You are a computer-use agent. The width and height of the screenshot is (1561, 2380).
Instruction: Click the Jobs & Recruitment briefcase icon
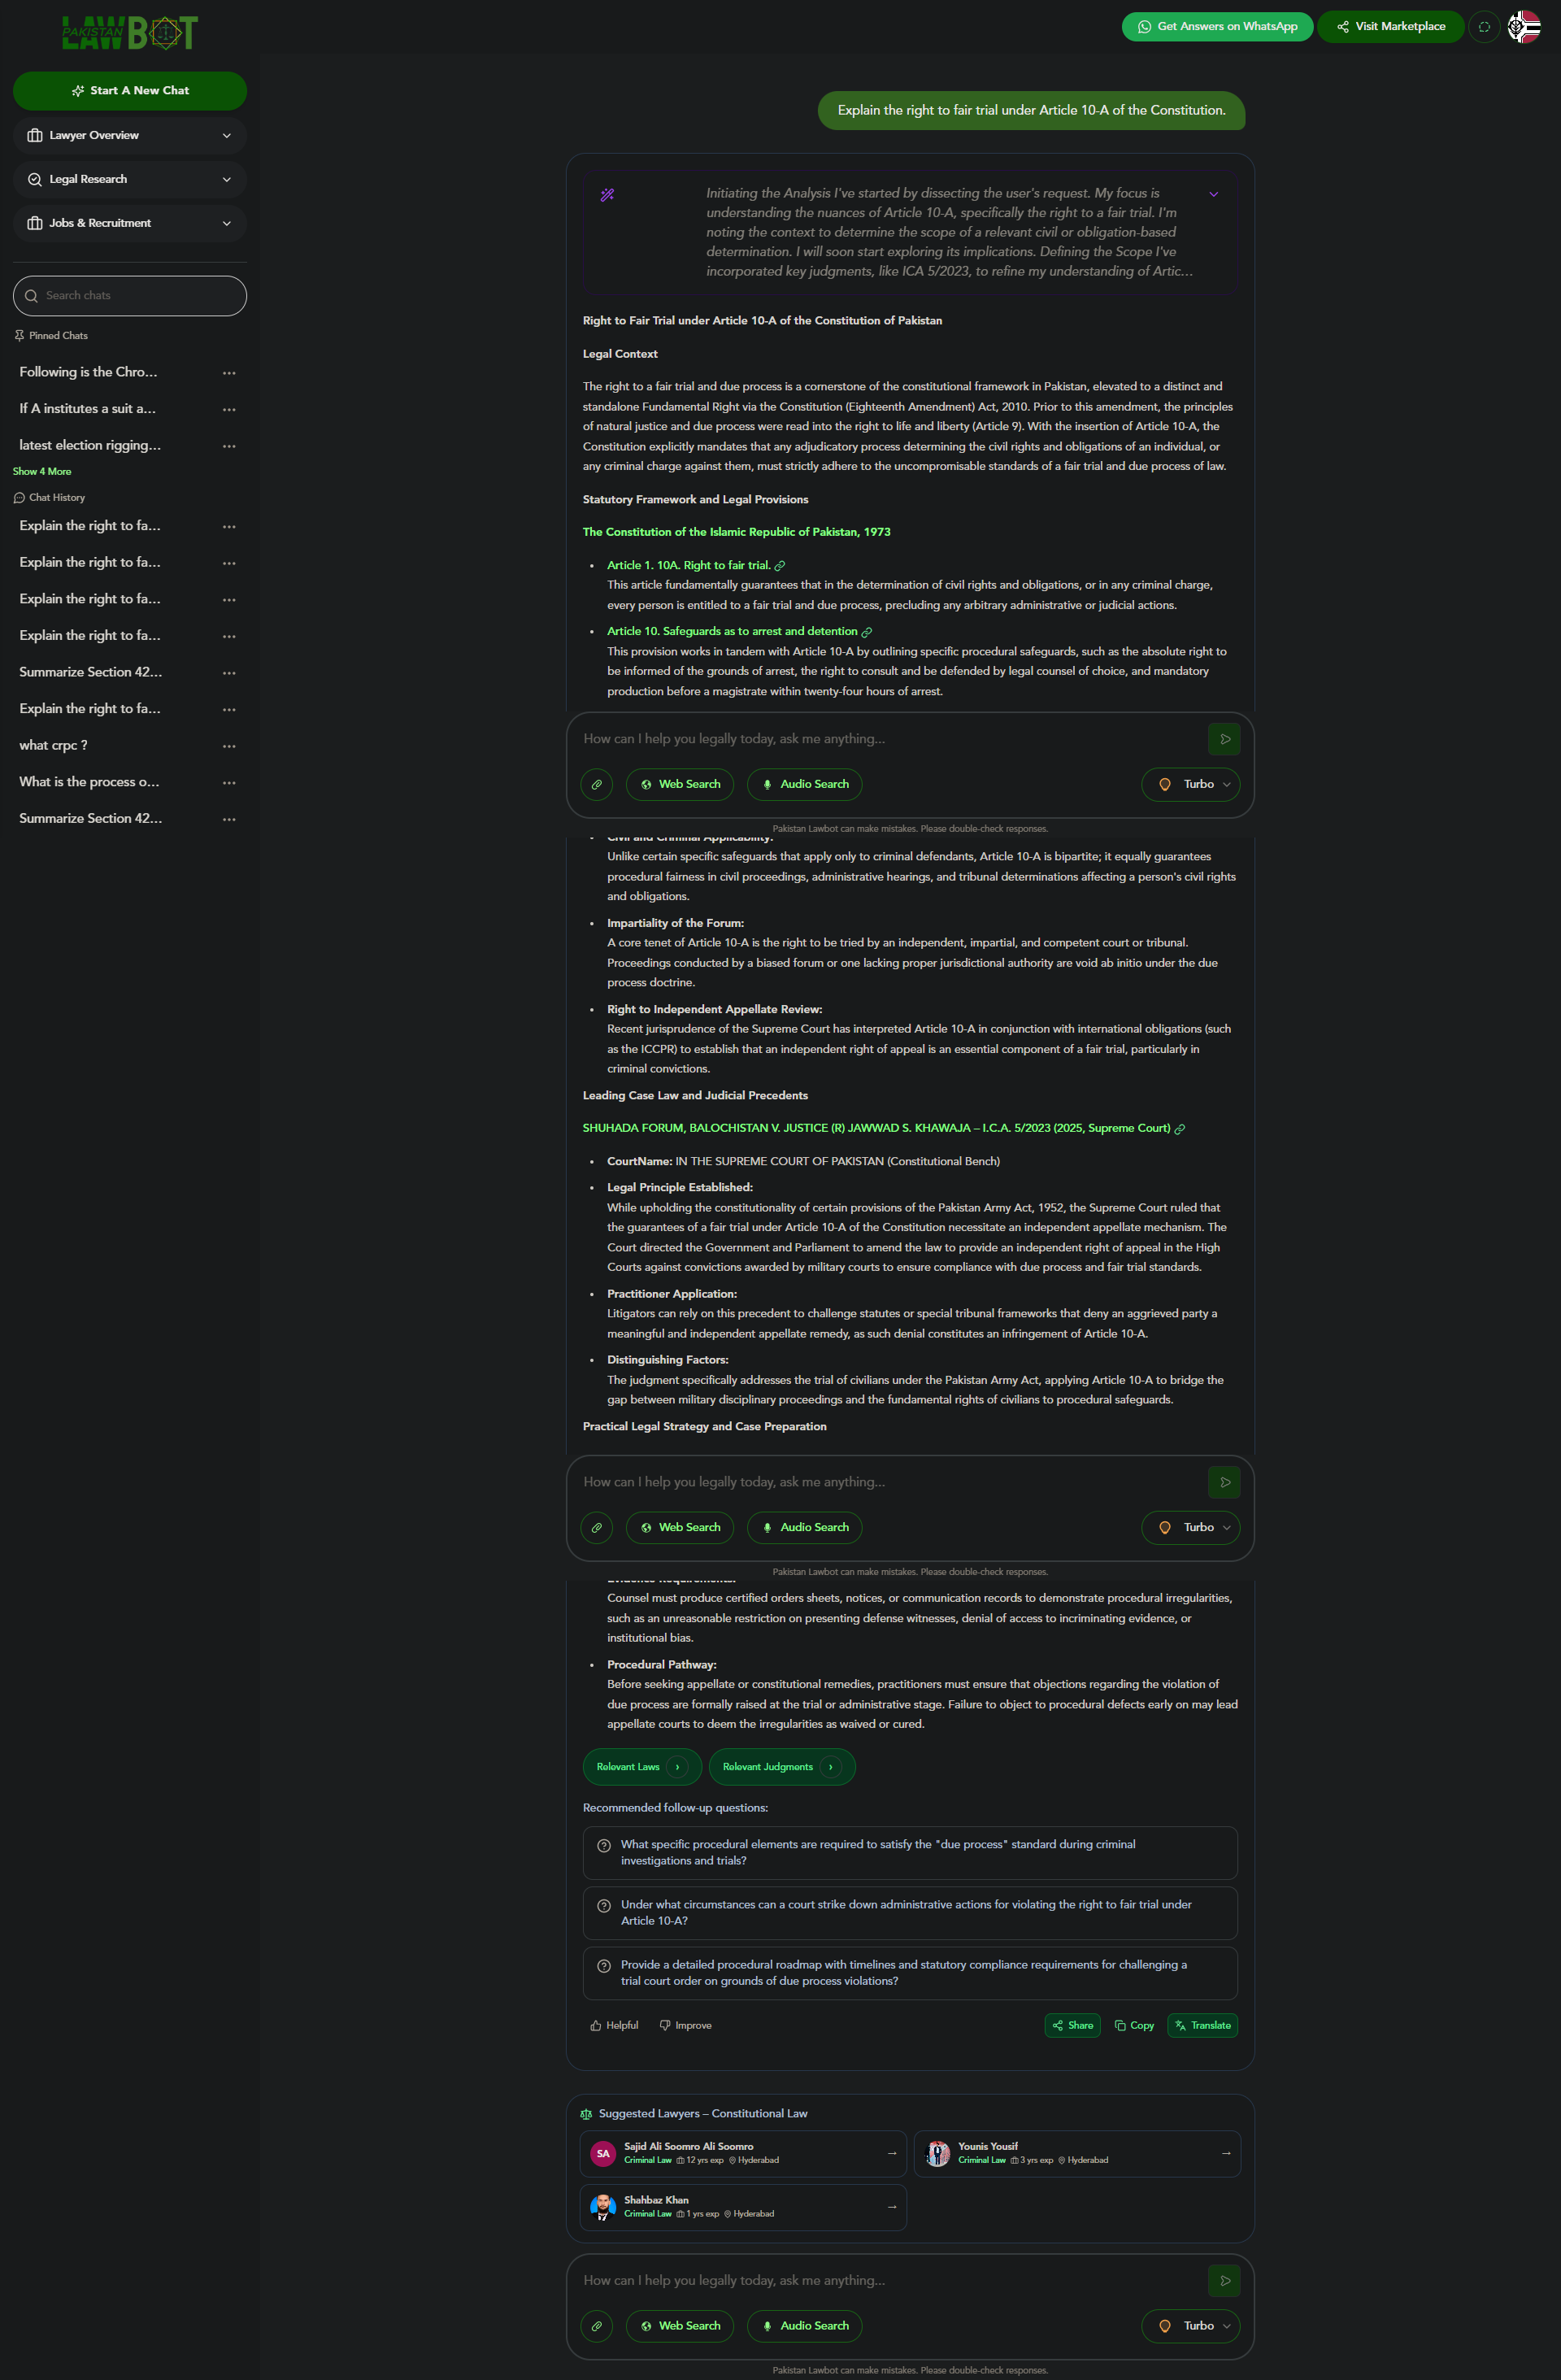coord(35,224)
